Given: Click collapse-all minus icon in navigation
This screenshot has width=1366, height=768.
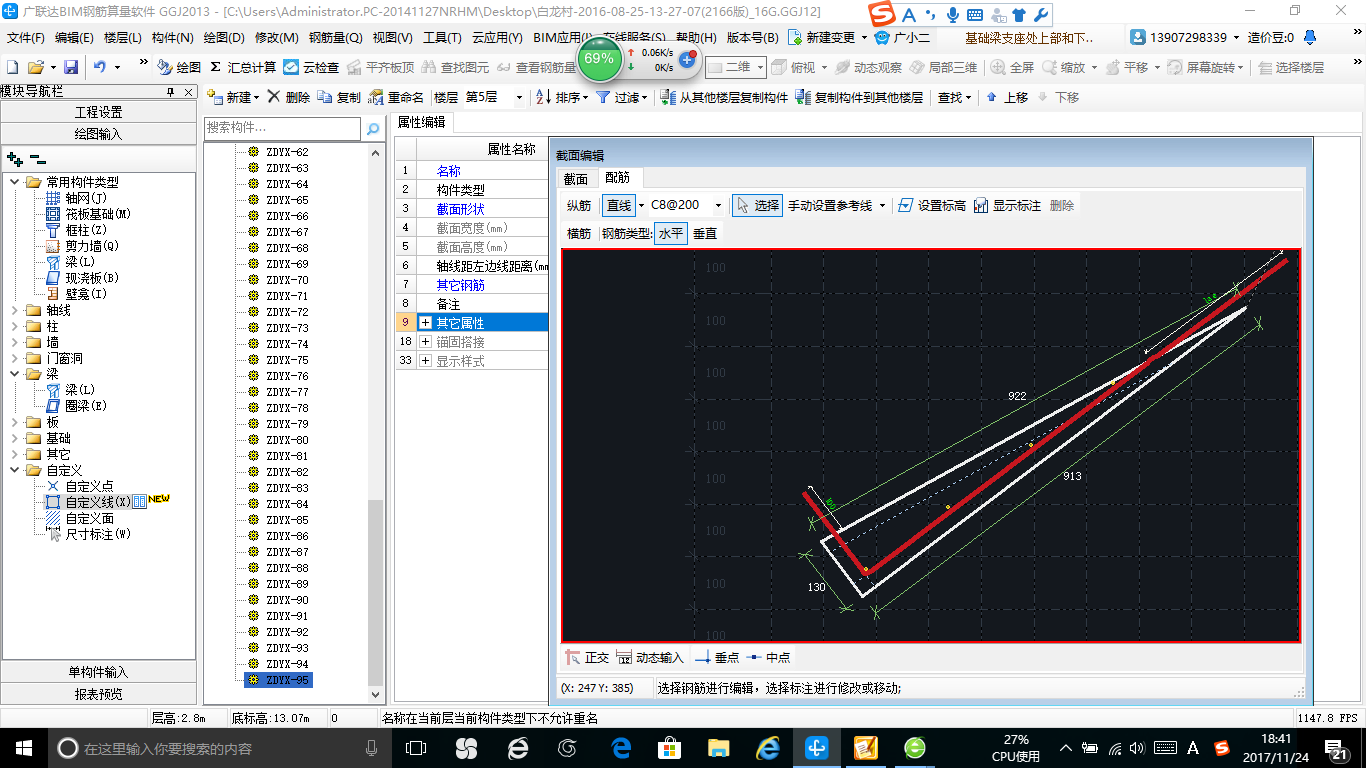Looking at the screenshot, I should [38, 158].
